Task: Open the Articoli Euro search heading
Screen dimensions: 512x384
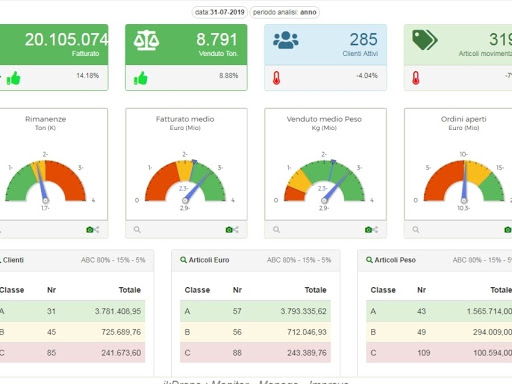Action: (205, 260)
